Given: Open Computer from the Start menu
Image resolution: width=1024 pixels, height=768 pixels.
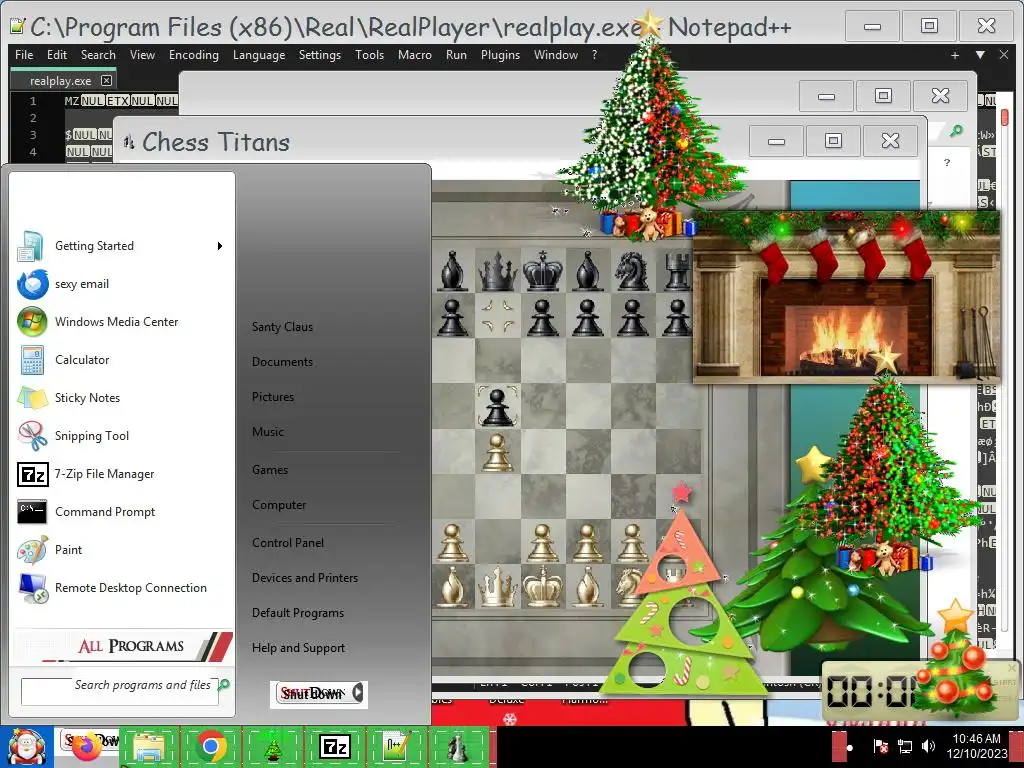Looking at the screenshot, I should click(x=279, y=505).
